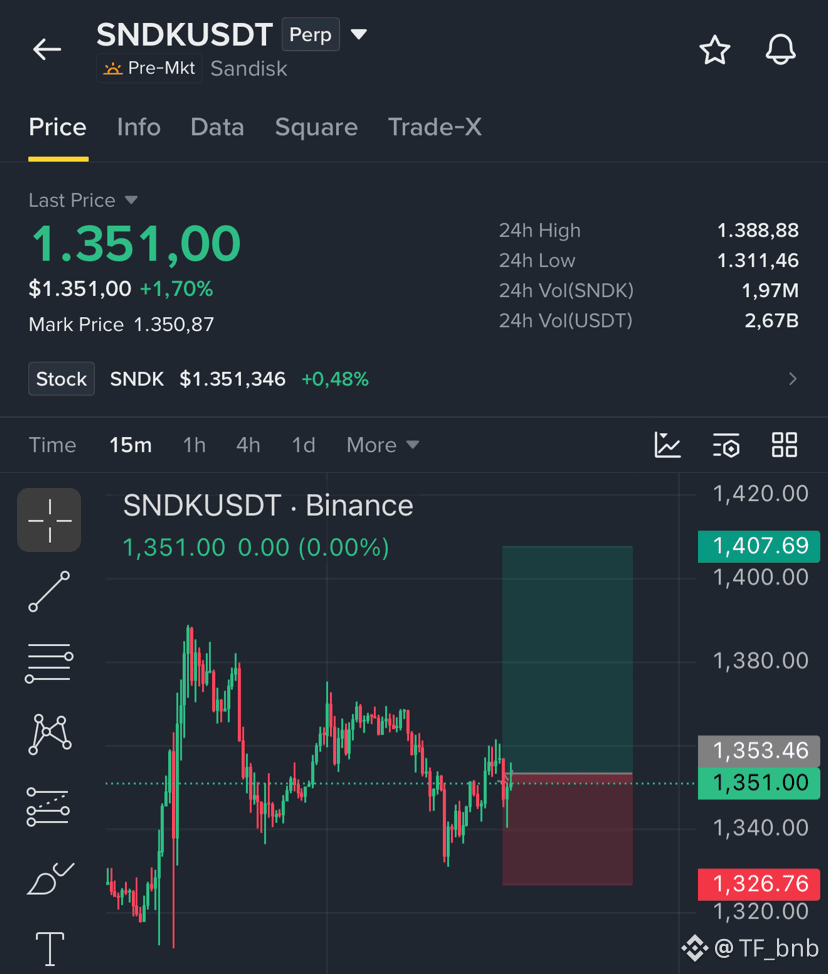Click the 1,326.76 stop-loss price label
The height and width of the screenshot is (974, 828).
pyautogui.click(x=759, y=884)
